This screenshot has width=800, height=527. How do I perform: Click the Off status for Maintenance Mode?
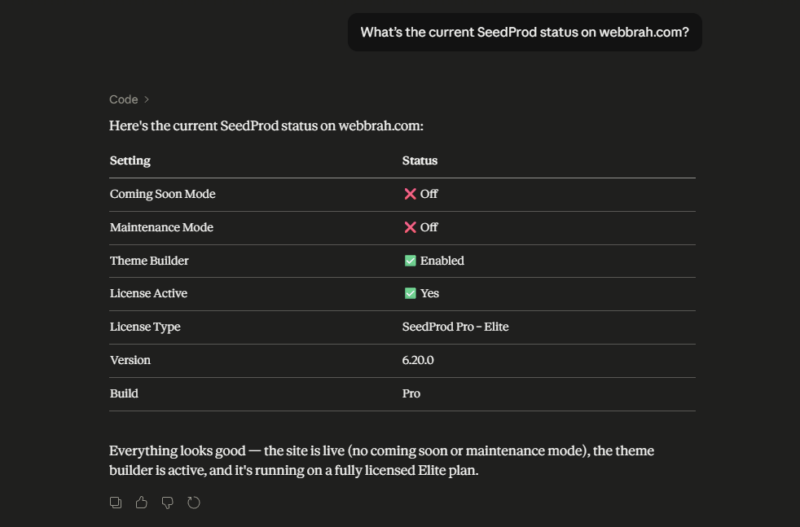pyautogui.click(x=421, y=227)
